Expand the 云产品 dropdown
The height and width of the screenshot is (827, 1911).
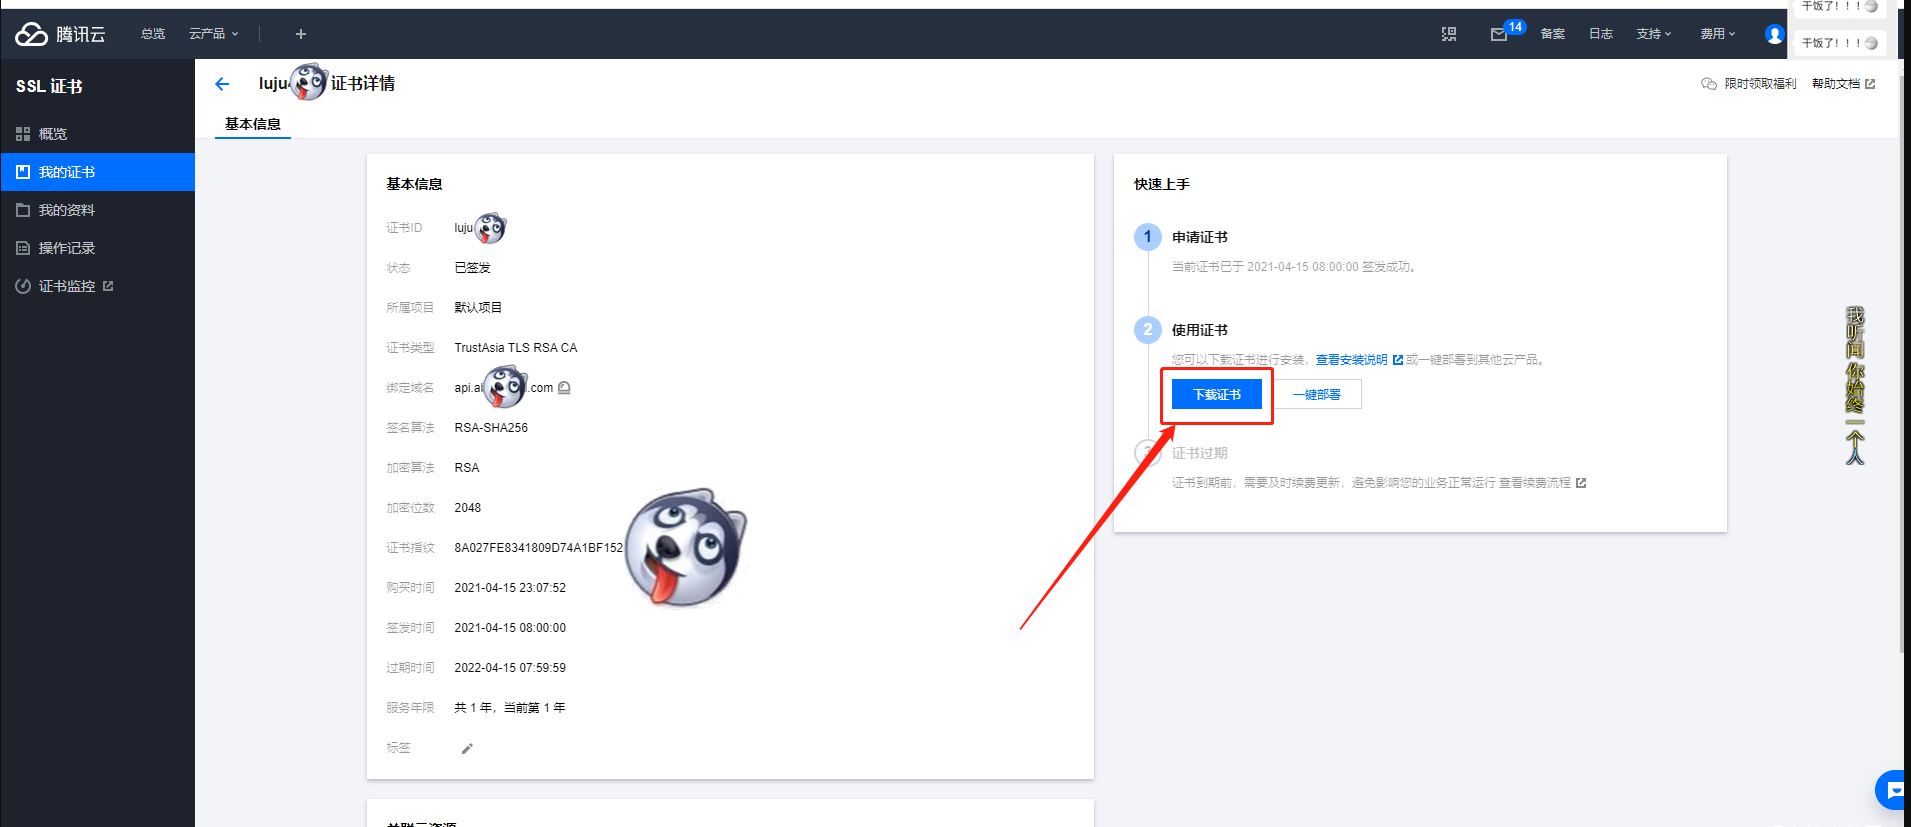(213, 34)
